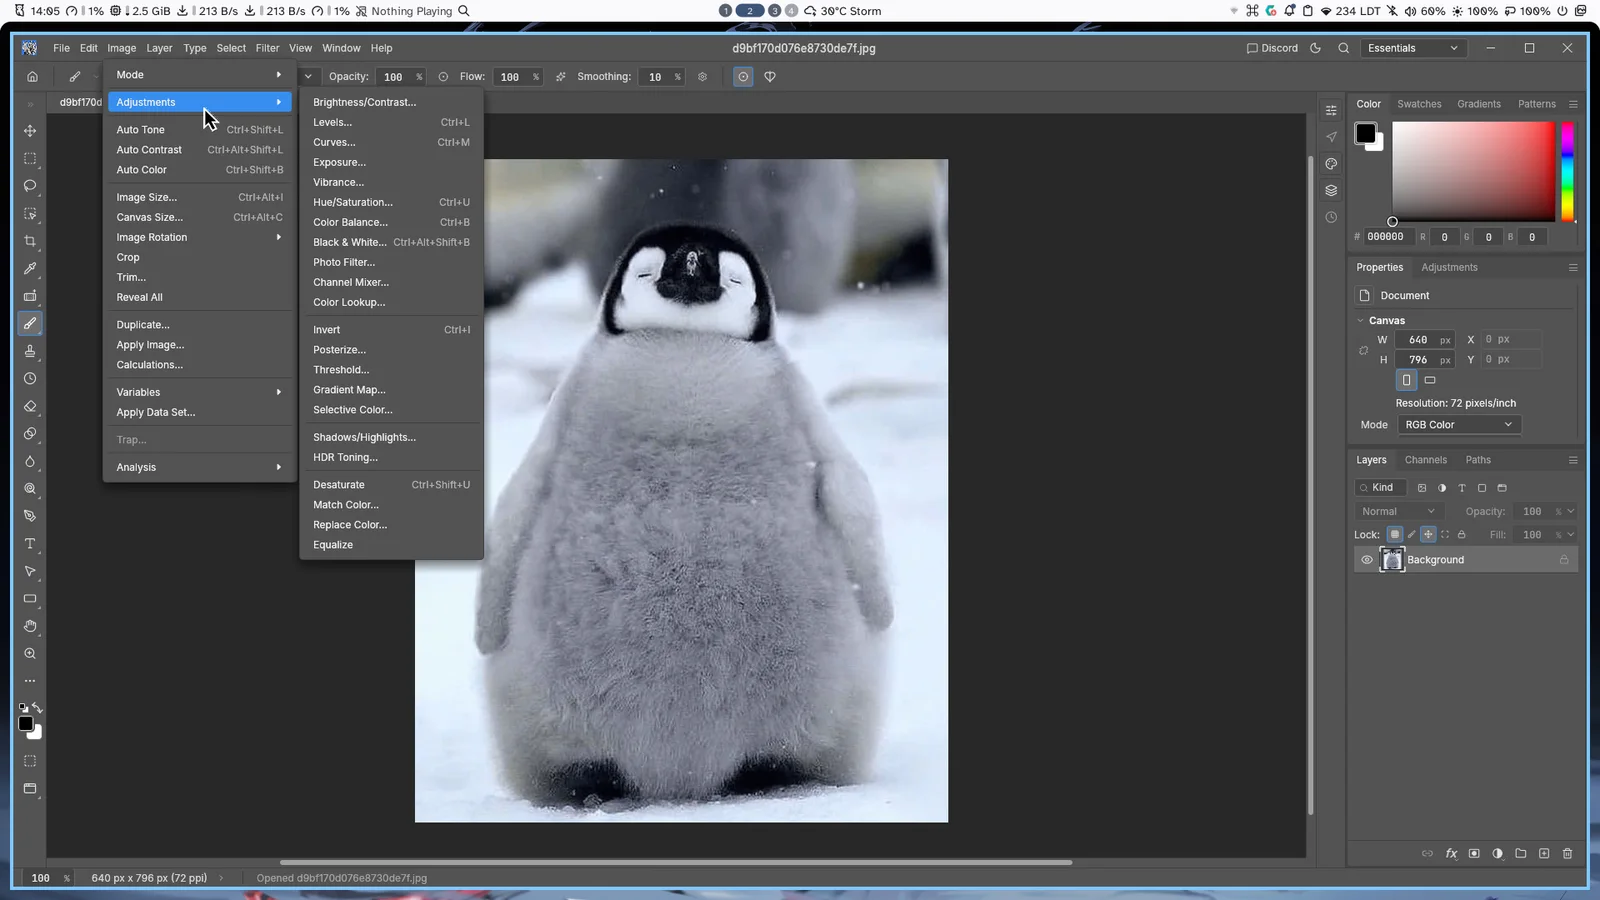This screenshot has width=1600, height=900.
Task: Expand the Image Rotation submenu
Action: point(199,237)
